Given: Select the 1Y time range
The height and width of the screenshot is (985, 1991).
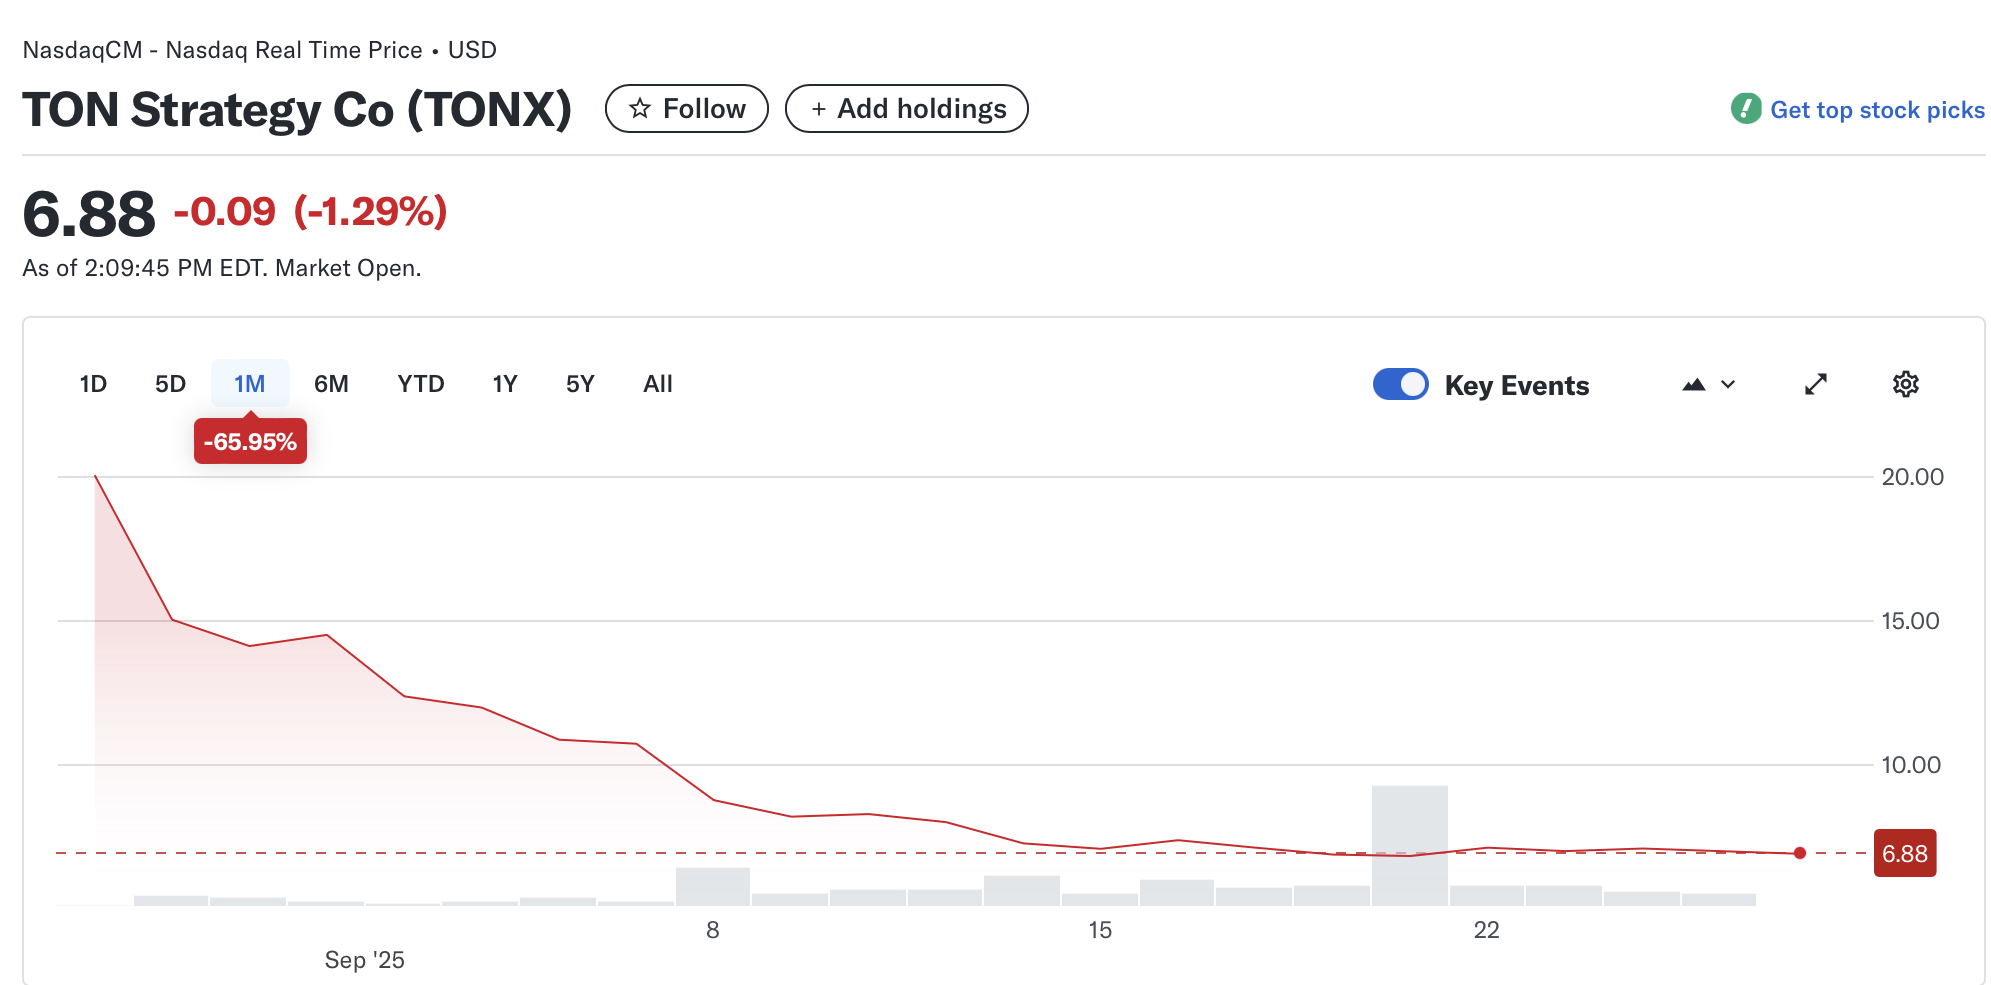Looking at the screenshot, I should [x=505, y=385].
